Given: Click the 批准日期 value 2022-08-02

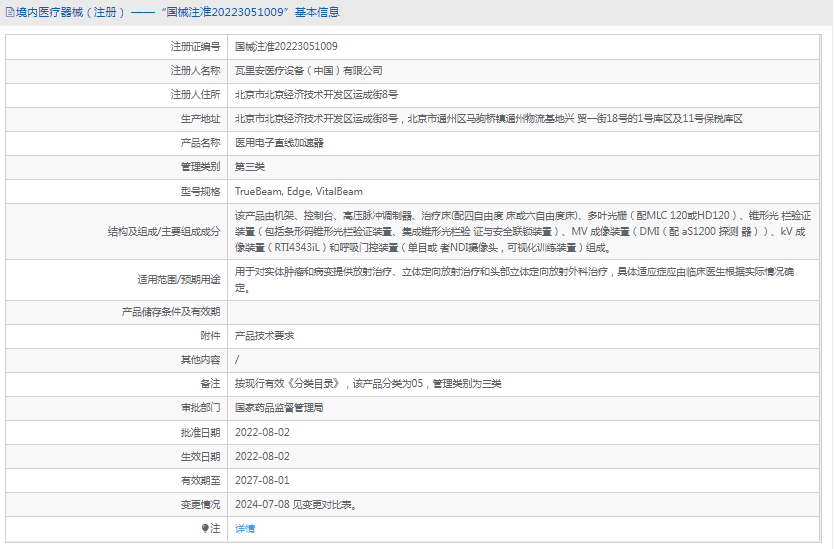Looking at the screenshot, I should pos(262,432).
